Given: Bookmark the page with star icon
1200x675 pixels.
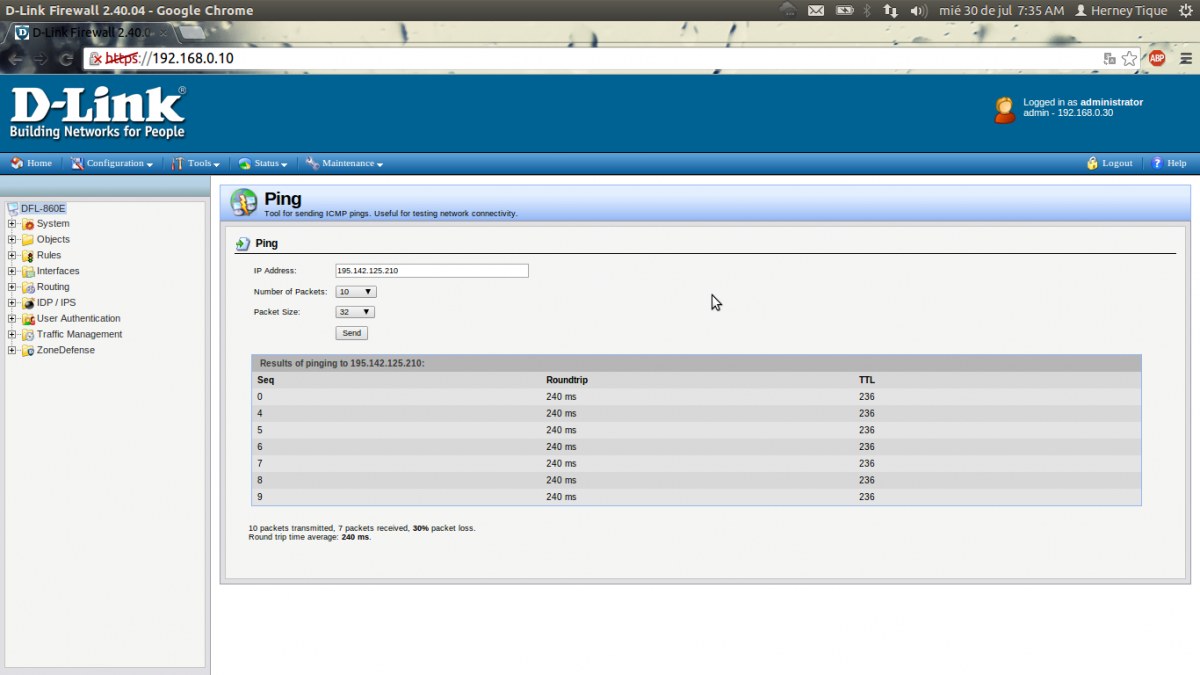Looking at the screenshot, I should point(1129,58).
